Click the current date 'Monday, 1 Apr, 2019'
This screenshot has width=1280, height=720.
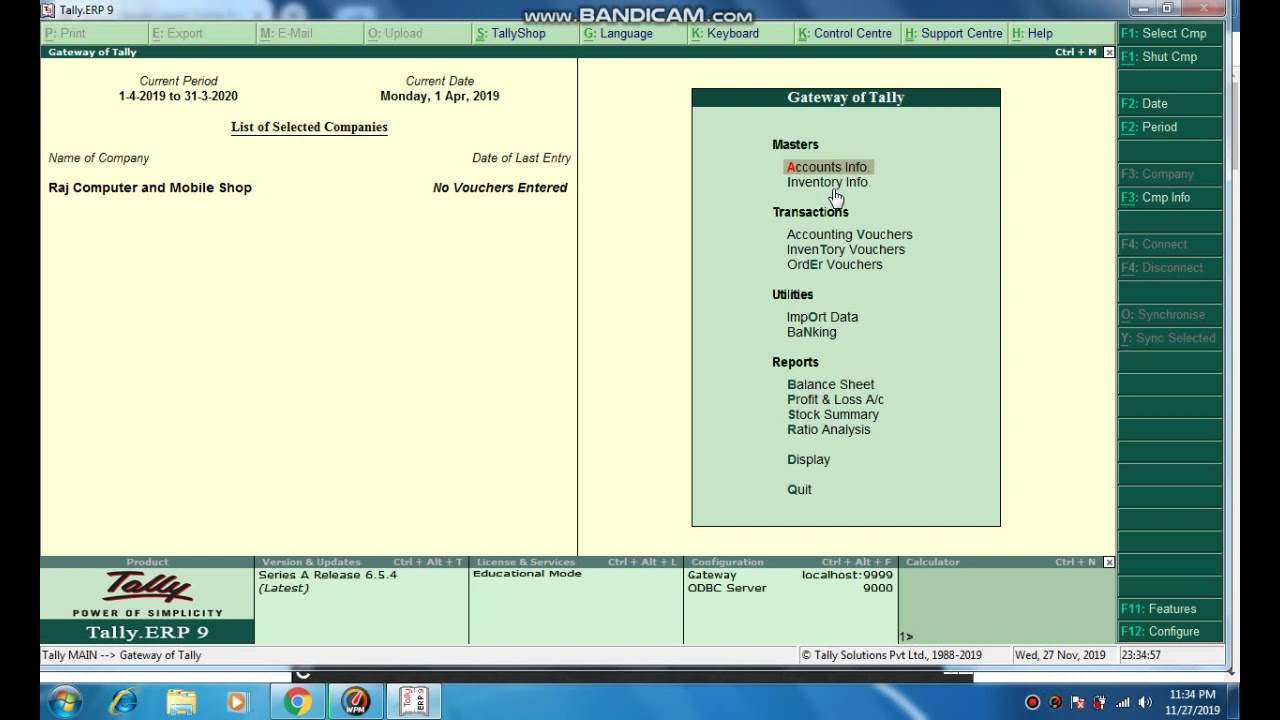click(439, 96)
